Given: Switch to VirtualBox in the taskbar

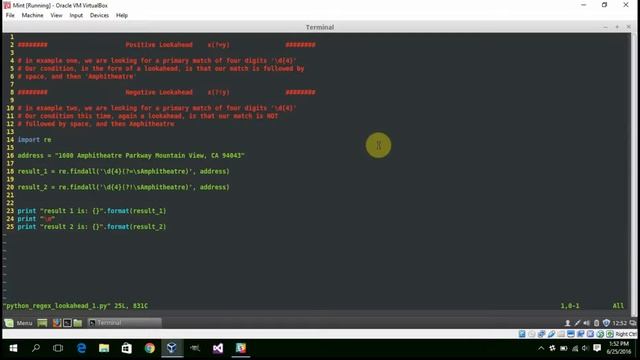Looking at the screenshot, I should point(172,348).
